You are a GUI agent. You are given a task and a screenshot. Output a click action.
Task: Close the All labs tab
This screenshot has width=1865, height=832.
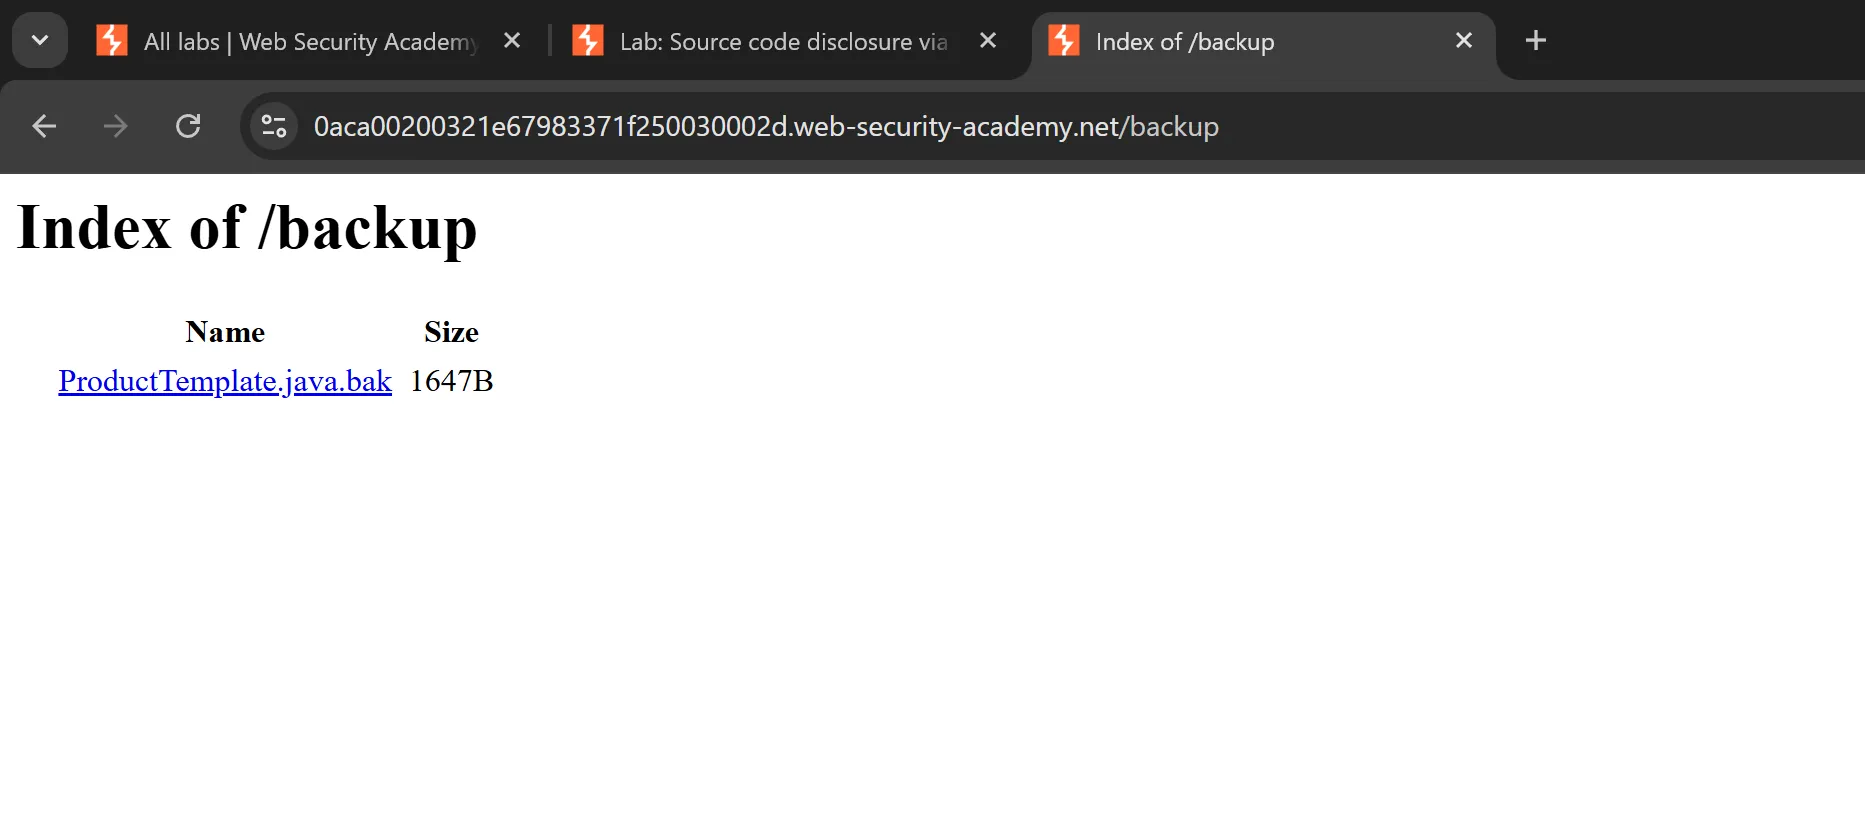512,41
